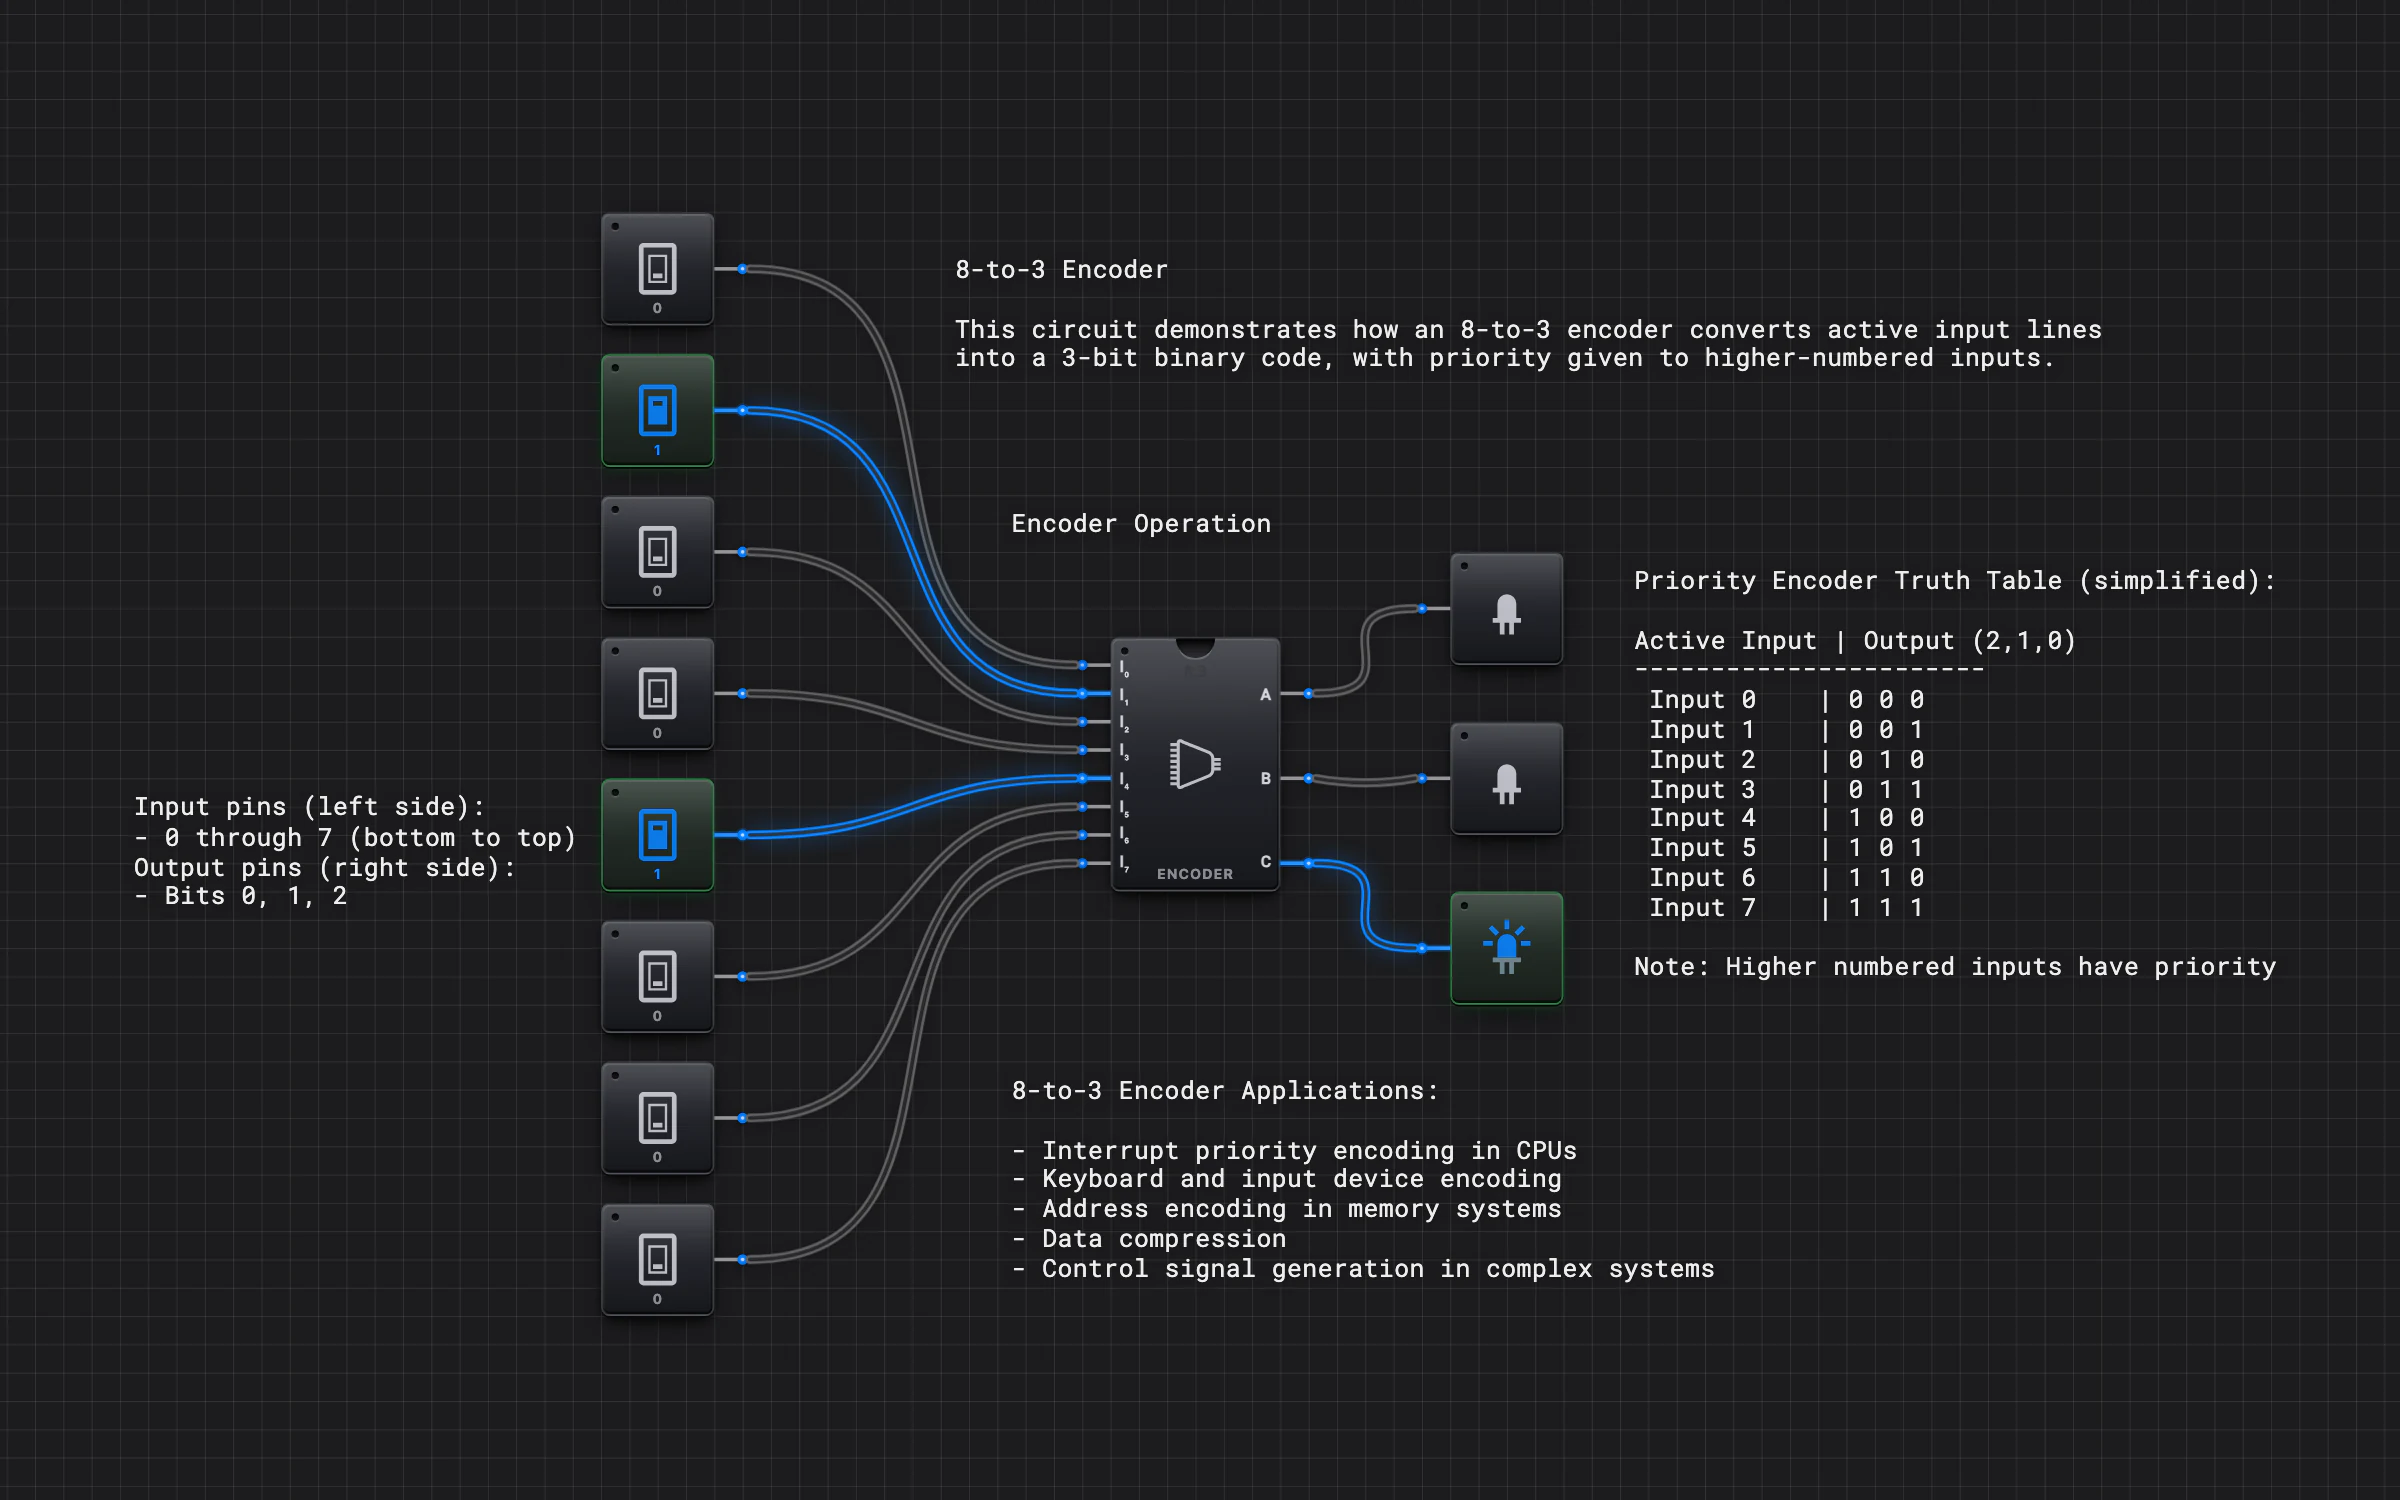
Task: Click the input pin of the LED wired to output A
Action: [1422, 608]
